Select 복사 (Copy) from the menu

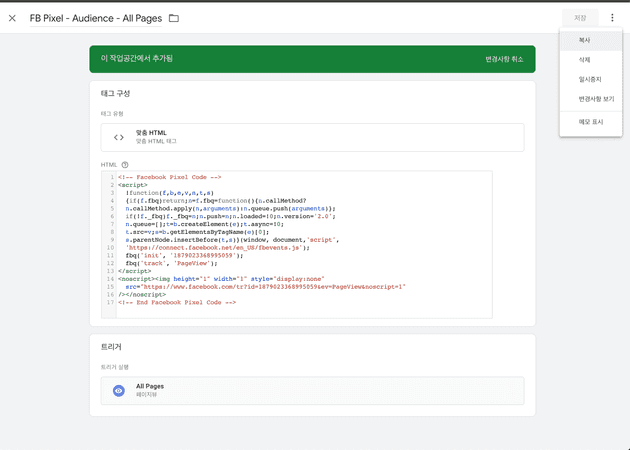pos(584,41)
